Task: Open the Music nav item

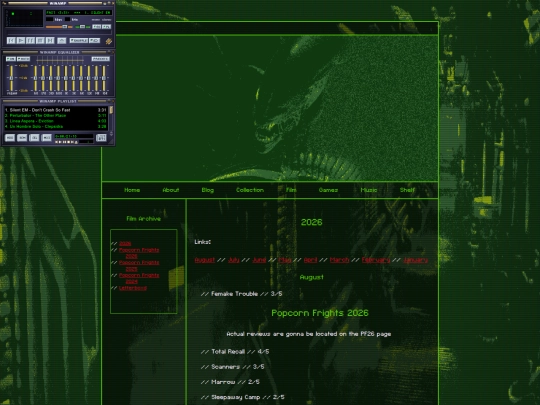Action: 368,190
